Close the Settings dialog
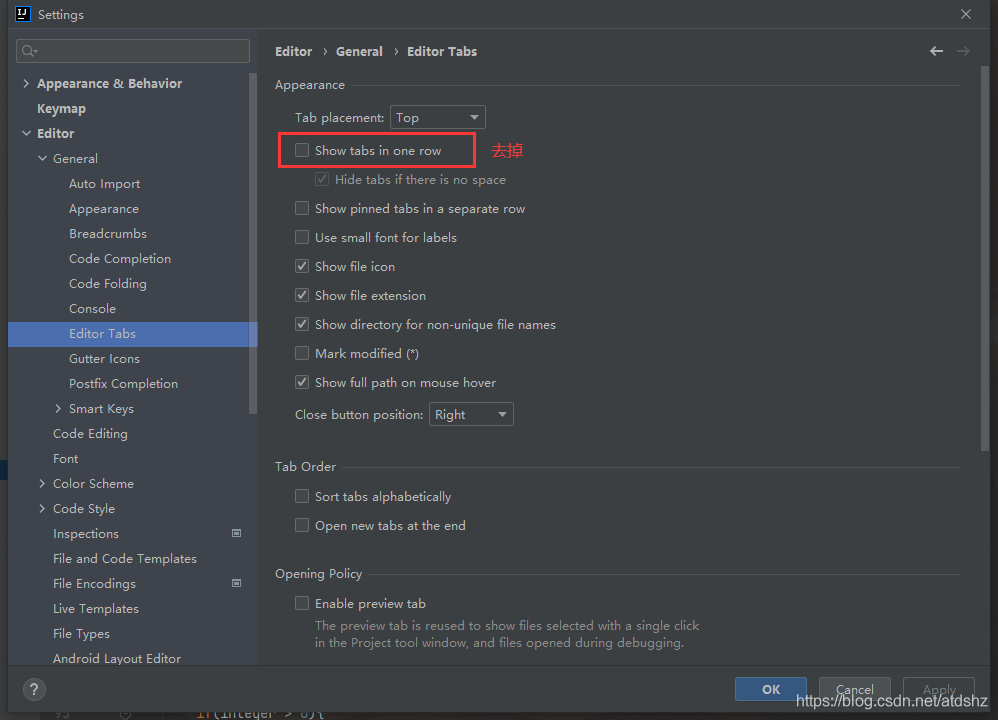 (966, 14)
